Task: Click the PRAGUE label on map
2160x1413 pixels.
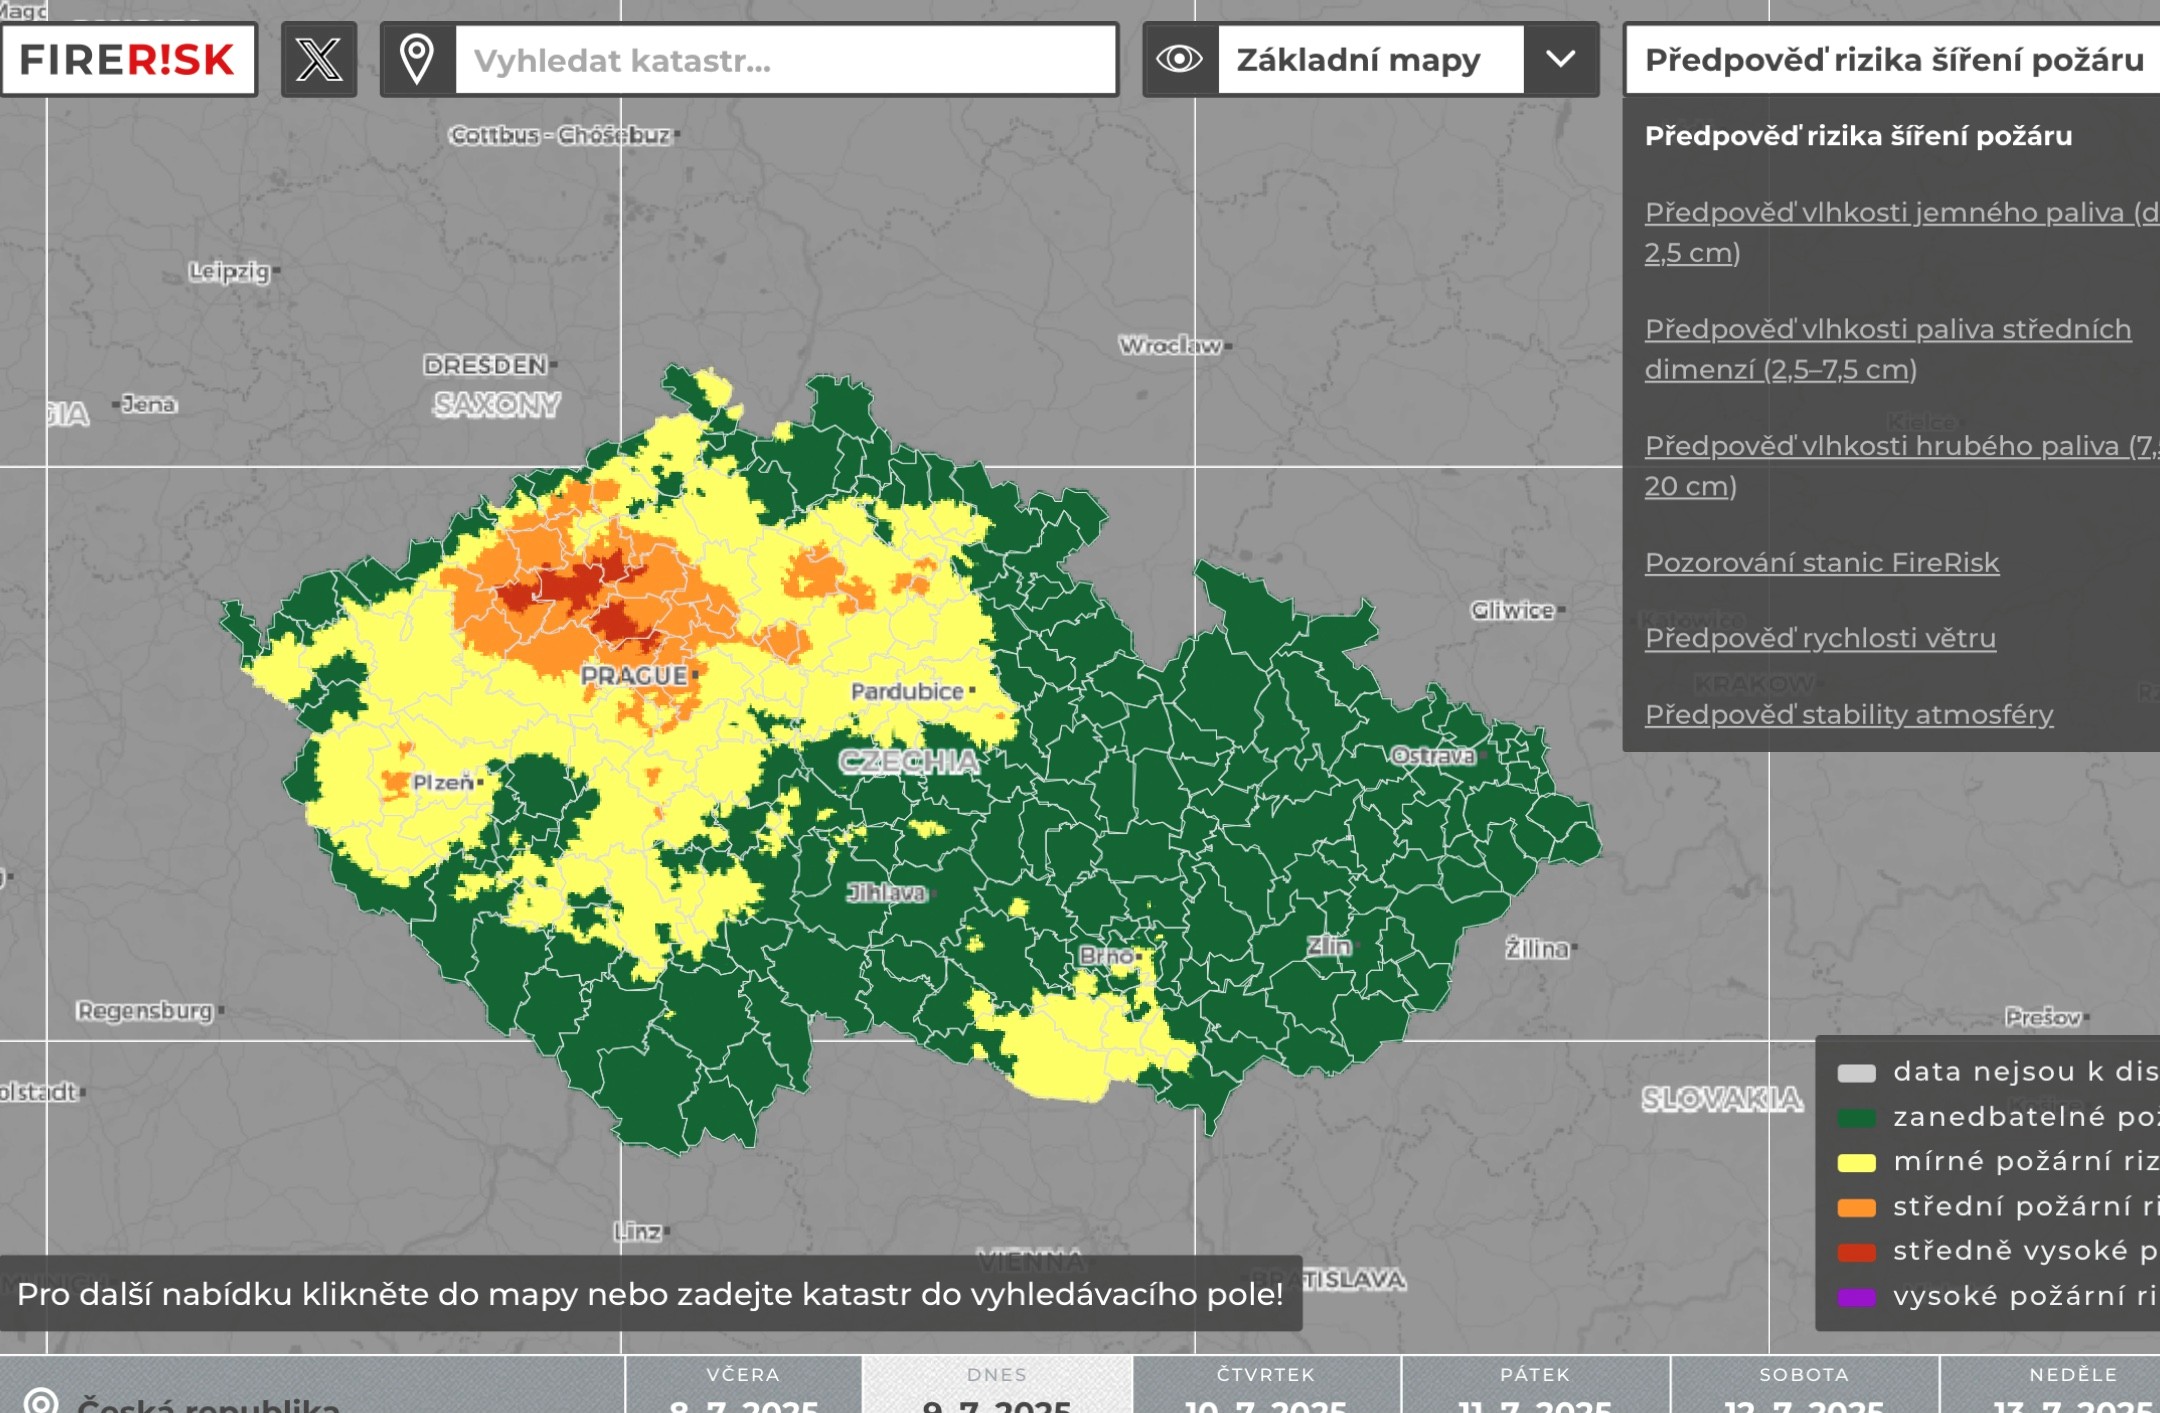Action: tap(634, 676)
